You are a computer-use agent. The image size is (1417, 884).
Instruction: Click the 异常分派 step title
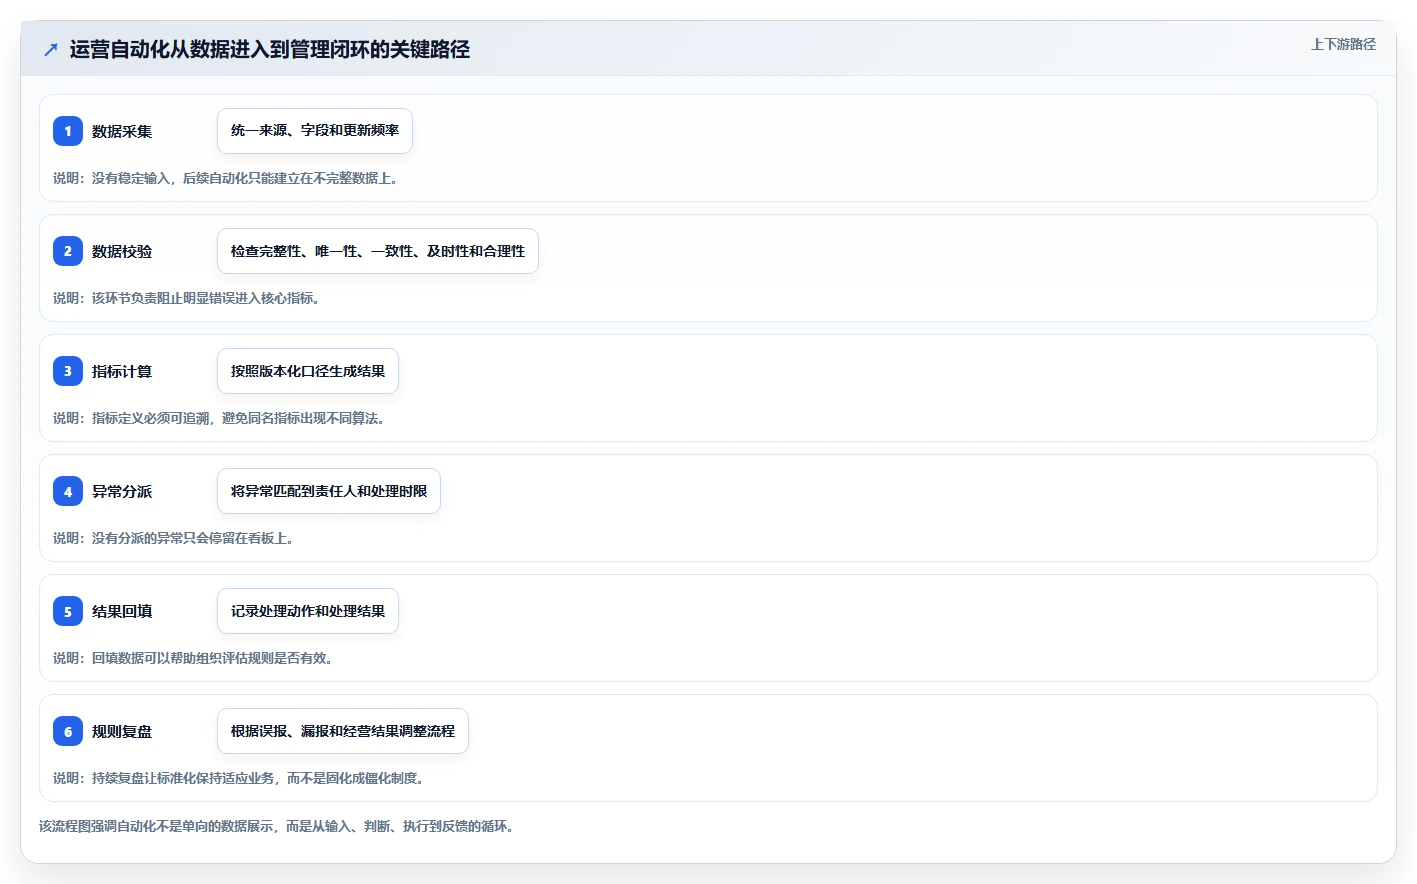(122, 491)
